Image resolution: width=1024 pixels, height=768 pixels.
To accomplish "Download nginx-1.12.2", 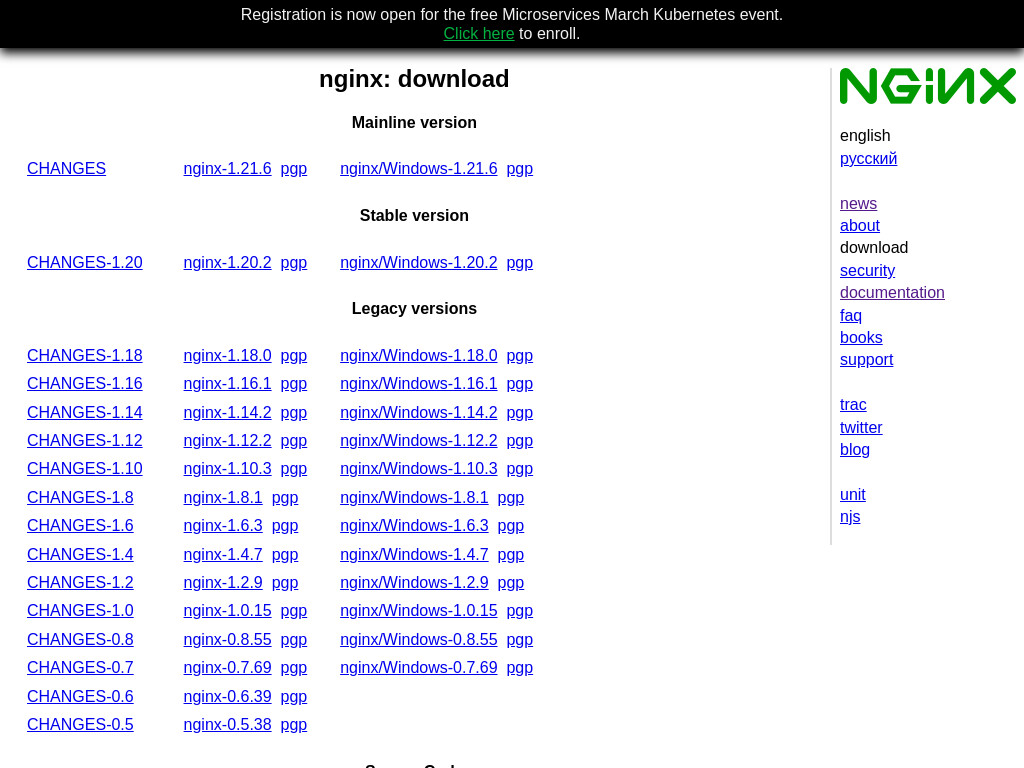I will pyautogui.click(x=227, y=440).
